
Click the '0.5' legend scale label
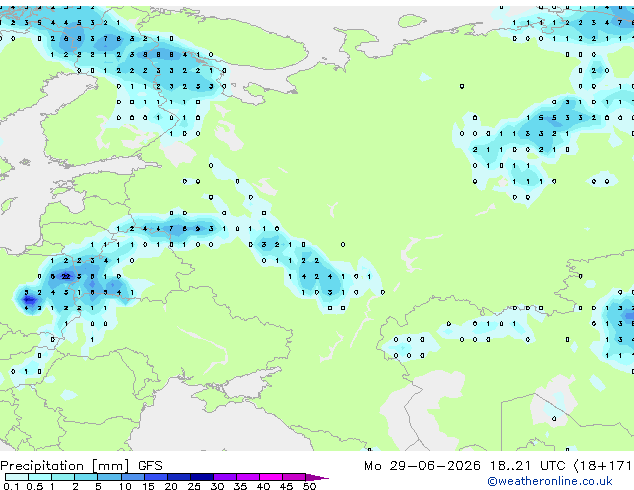point(35,486)
